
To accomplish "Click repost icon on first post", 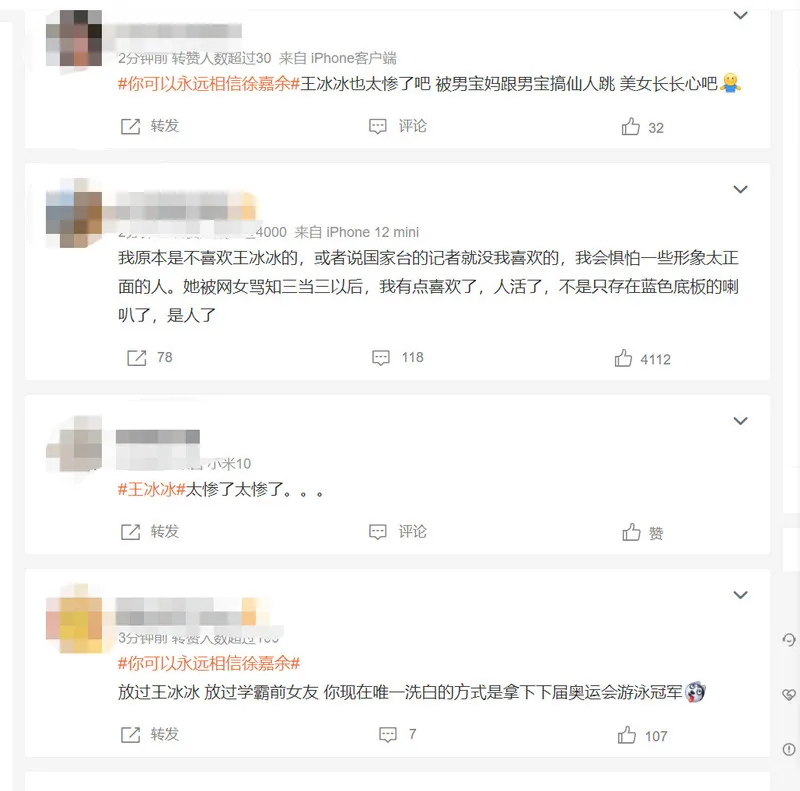I will [x=131, y=126].
